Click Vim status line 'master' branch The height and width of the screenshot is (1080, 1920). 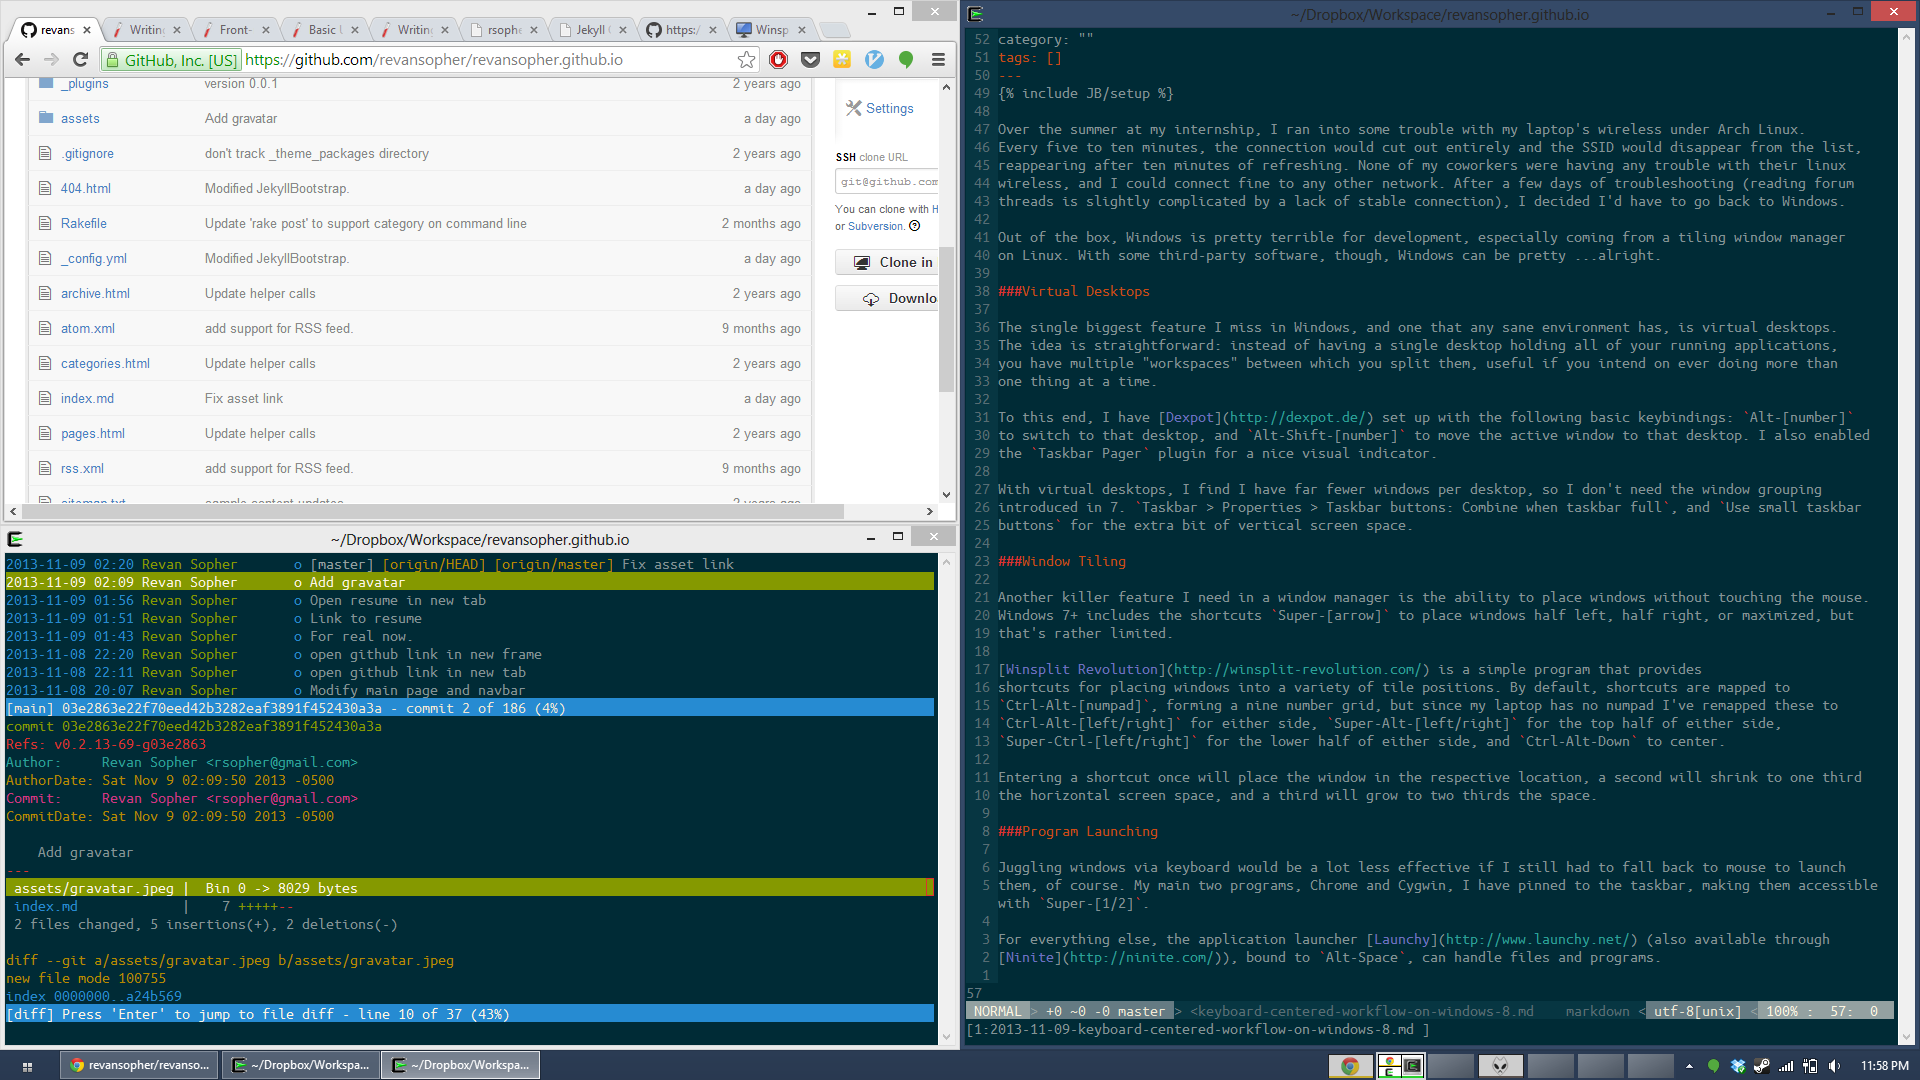(1141, 1011)
